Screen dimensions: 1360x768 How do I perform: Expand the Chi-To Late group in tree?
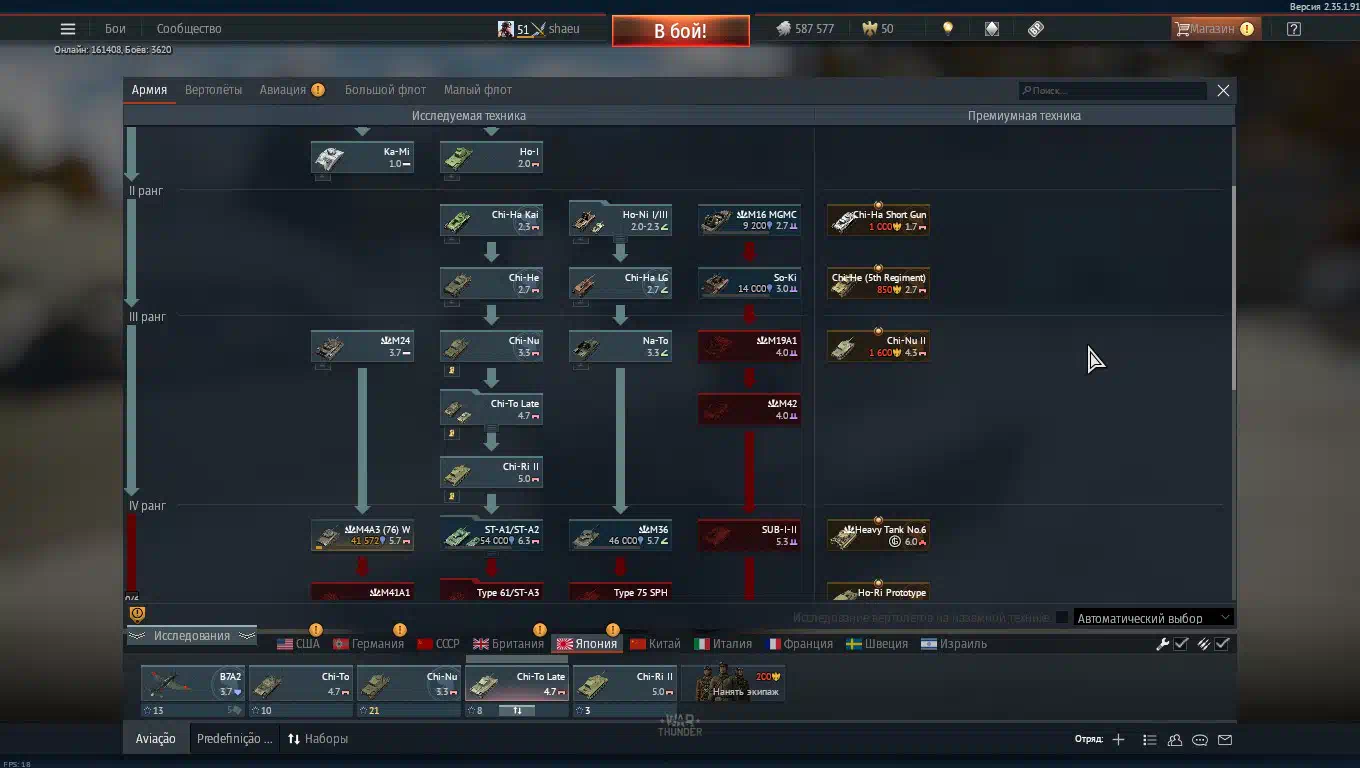491,408
